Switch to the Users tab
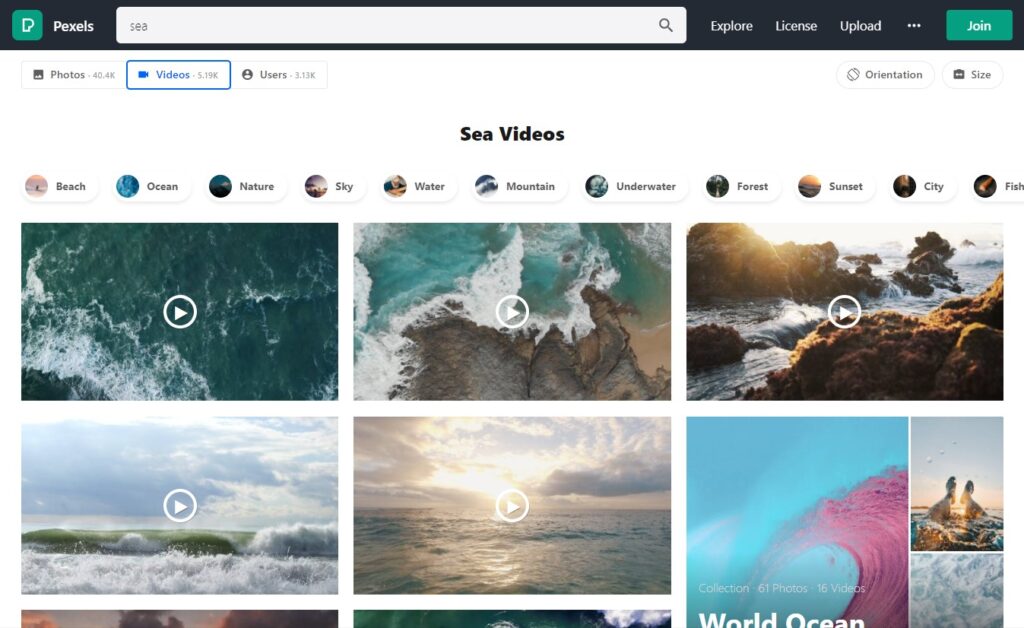1024x628 pixels. point(279,75)
